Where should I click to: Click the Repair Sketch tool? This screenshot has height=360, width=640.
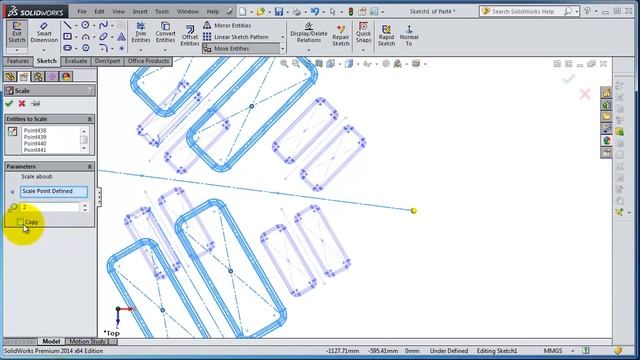point(341,35)
